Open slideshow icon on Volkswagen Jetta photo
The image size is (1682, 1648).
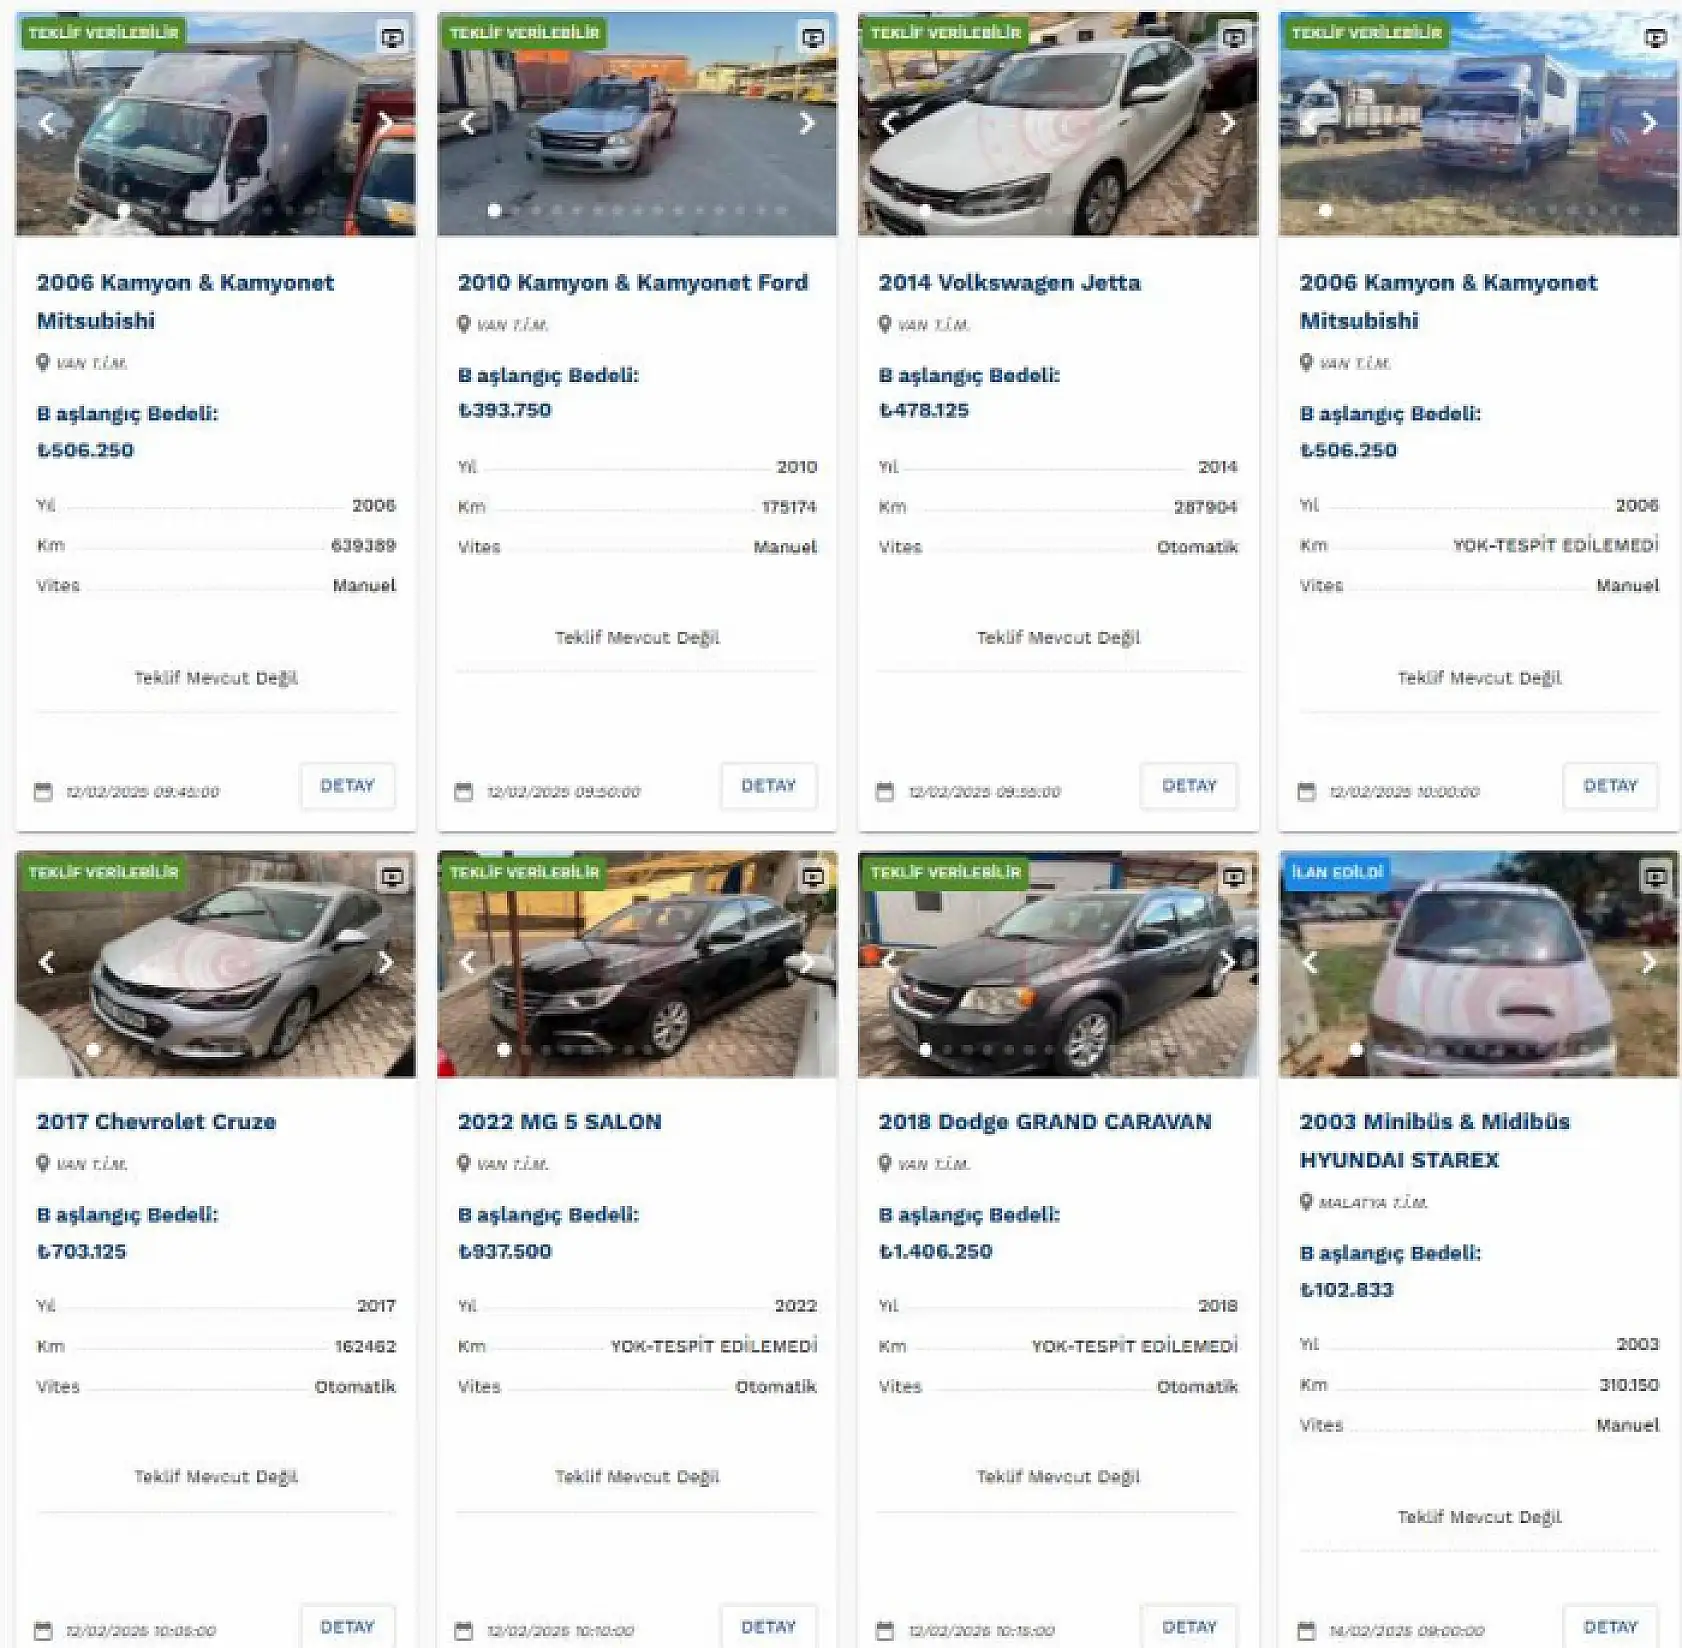[x=1234, y=38]
